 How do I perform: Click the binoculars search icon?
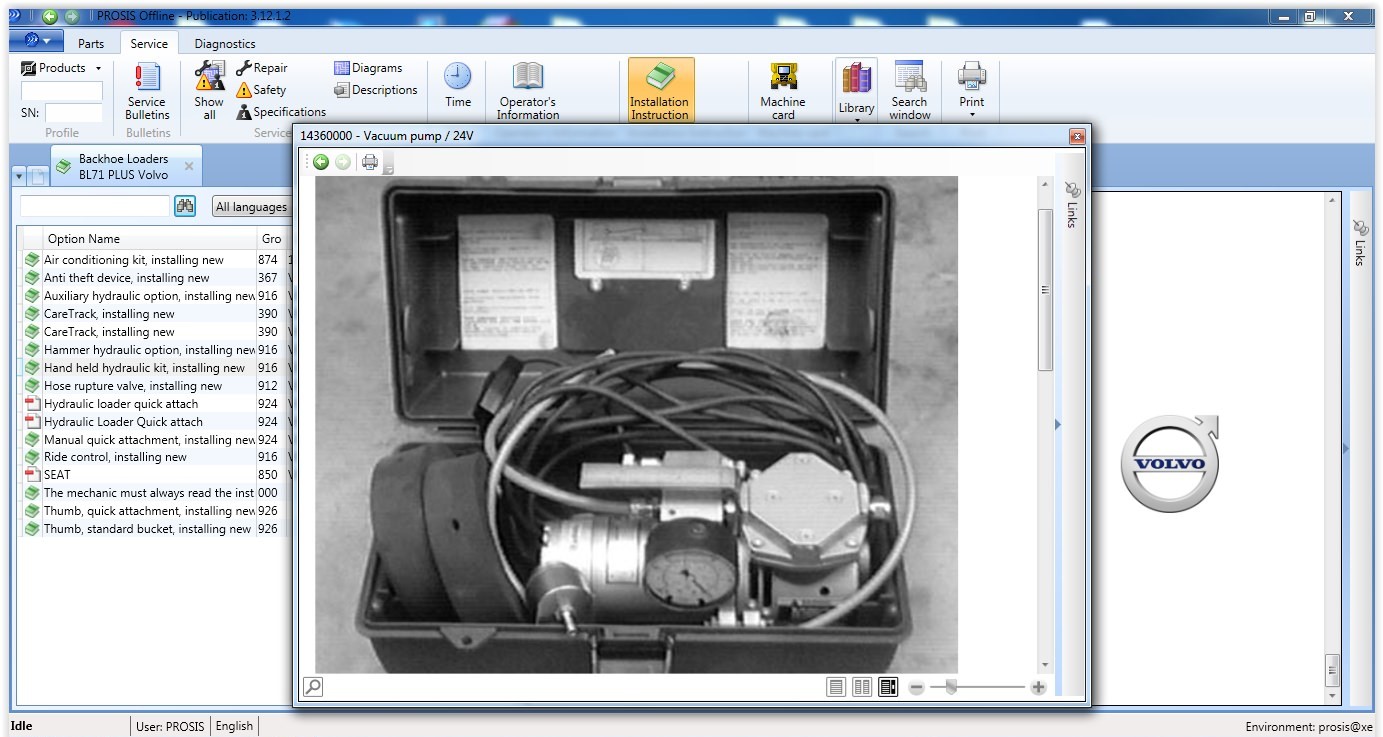[185, 206]
